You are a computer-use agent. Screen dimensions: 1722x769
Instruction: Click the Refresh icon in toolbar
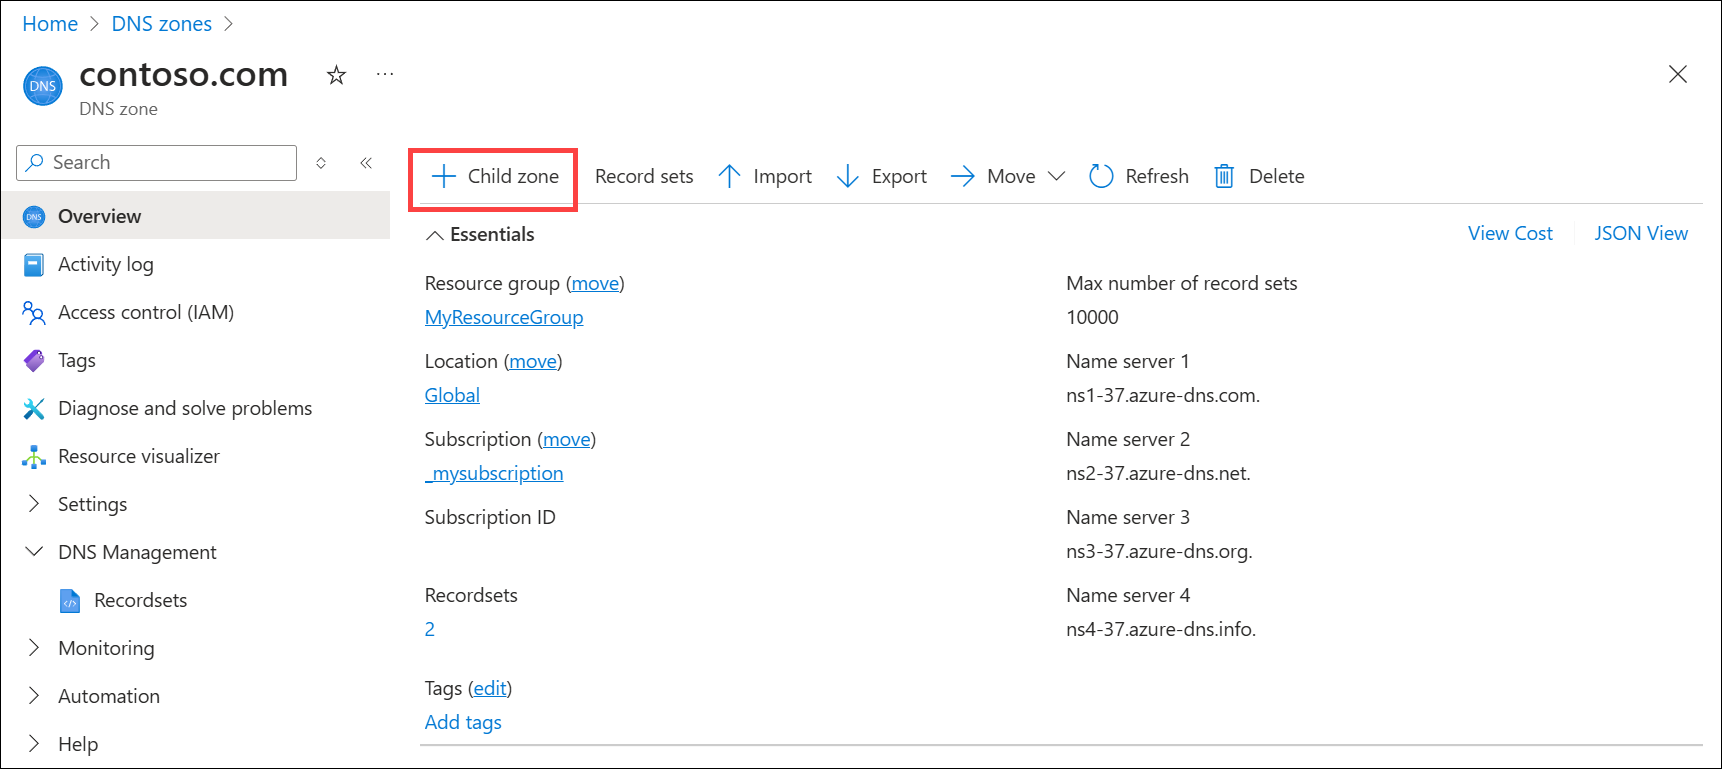point(1101,177)
